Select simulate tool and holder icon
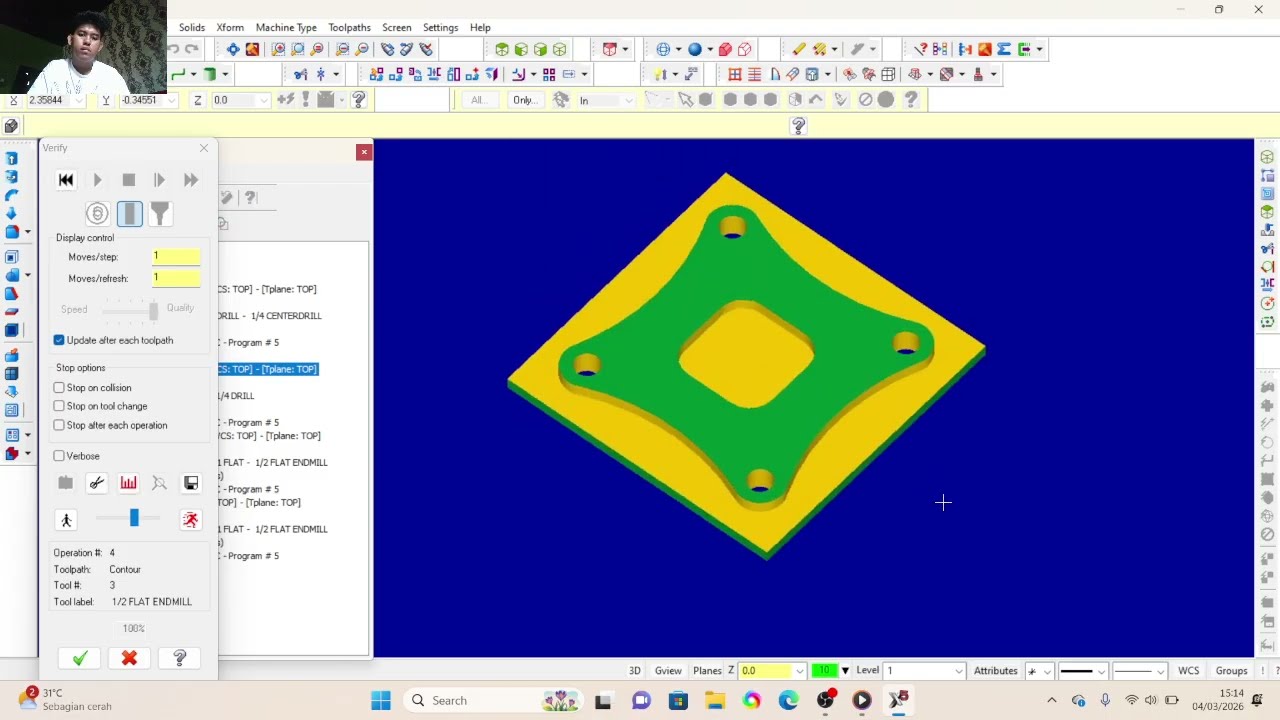Image resolution: width=1280 pixels, height=720 pixels. (x=160, y=213)
